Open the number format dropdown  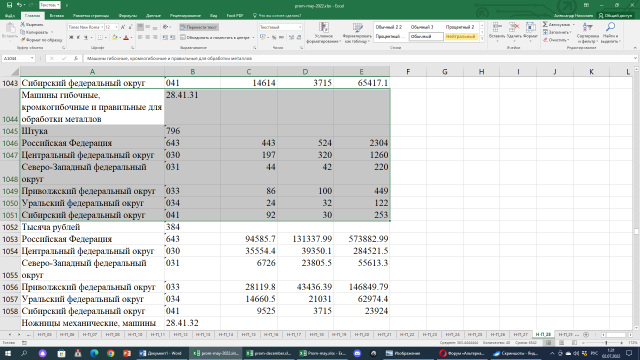pos(300,27)
